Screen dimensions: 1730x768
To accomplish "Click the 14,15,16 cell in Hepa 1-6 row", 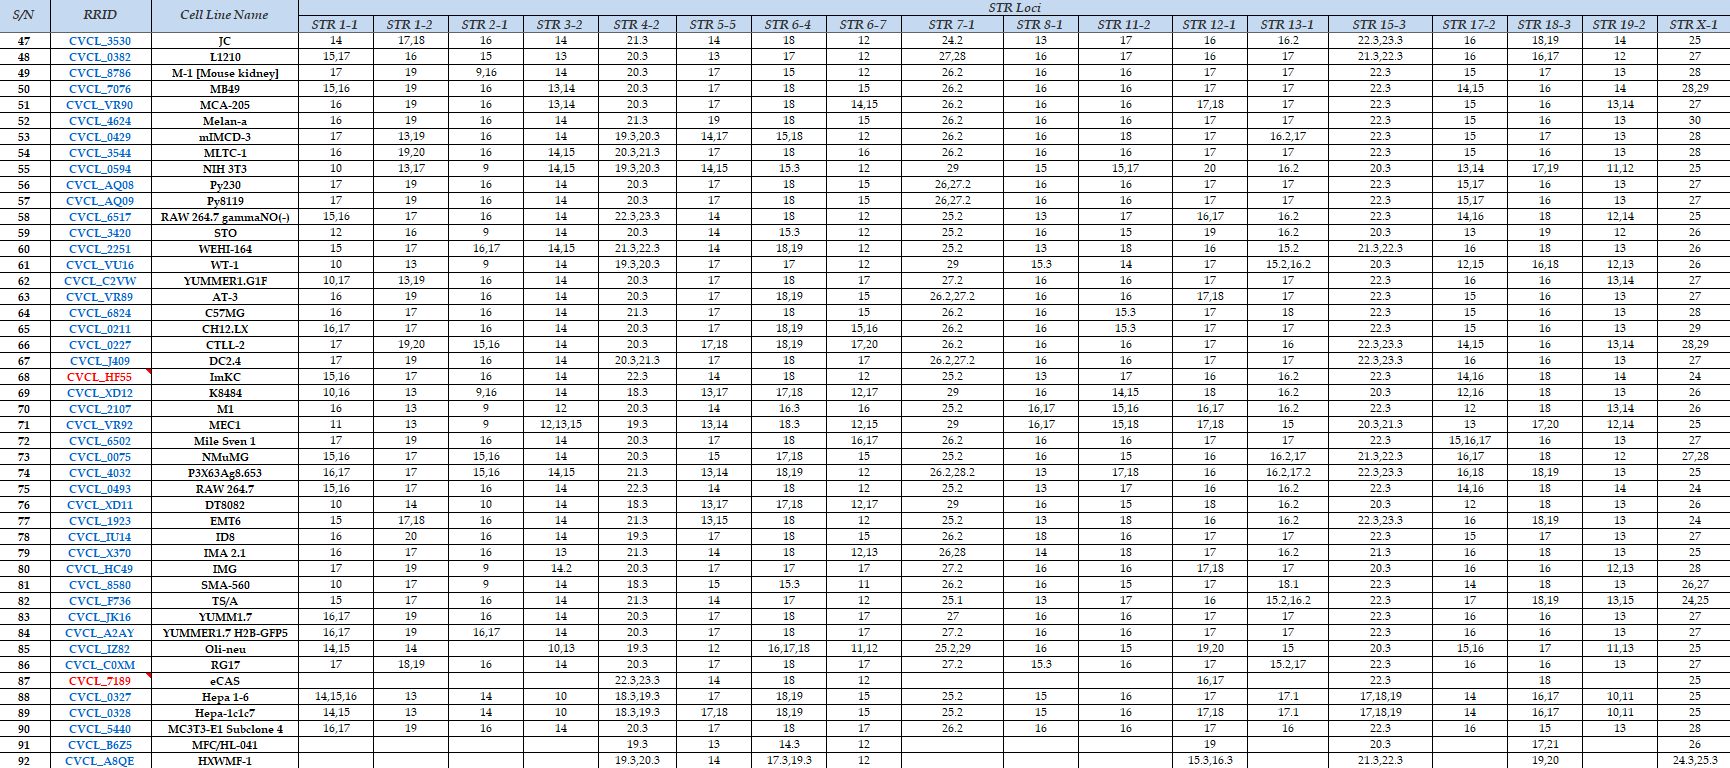I will tap(335, 697).
